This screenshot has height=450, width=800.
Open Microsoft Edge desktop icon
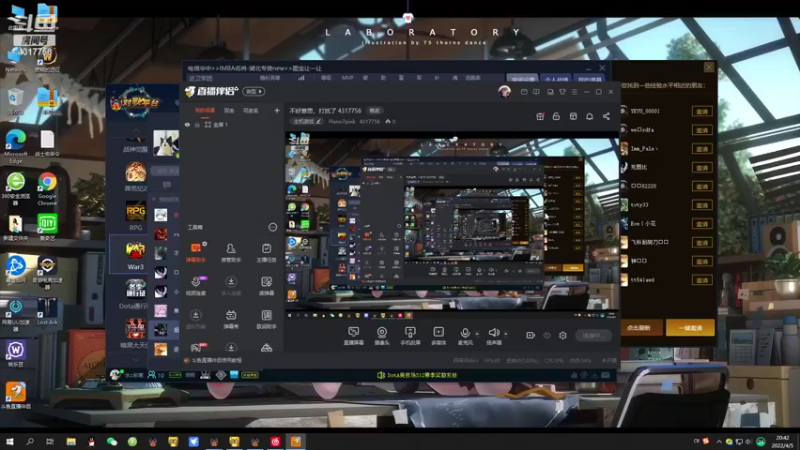click(16, 145)
